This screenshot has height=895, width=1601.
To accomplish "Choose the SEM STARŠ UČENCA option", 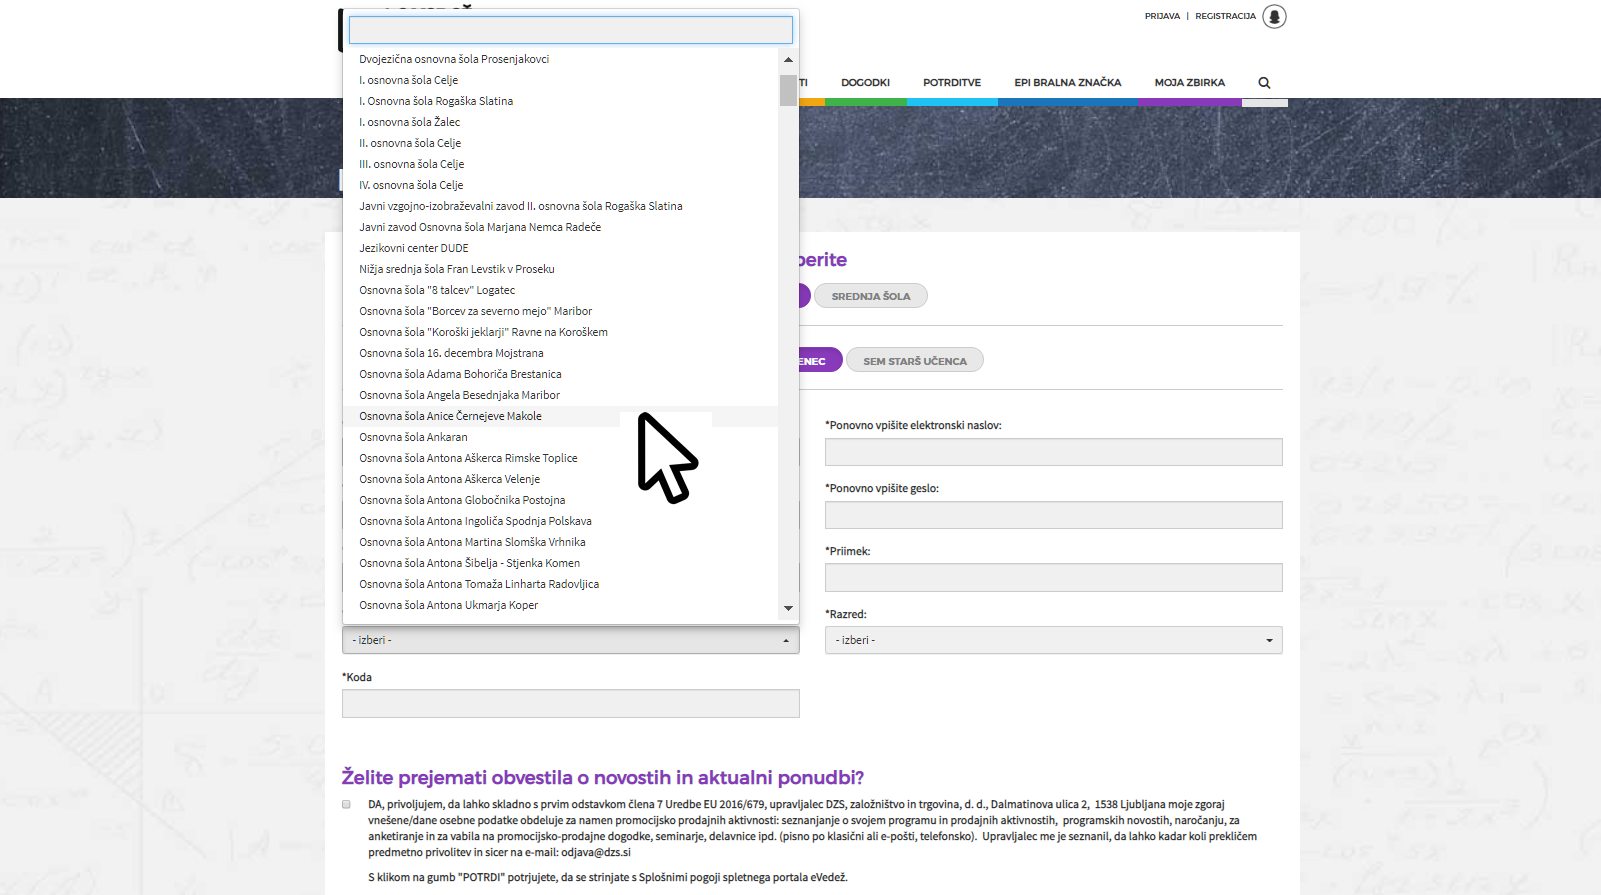I will point(915,360).
